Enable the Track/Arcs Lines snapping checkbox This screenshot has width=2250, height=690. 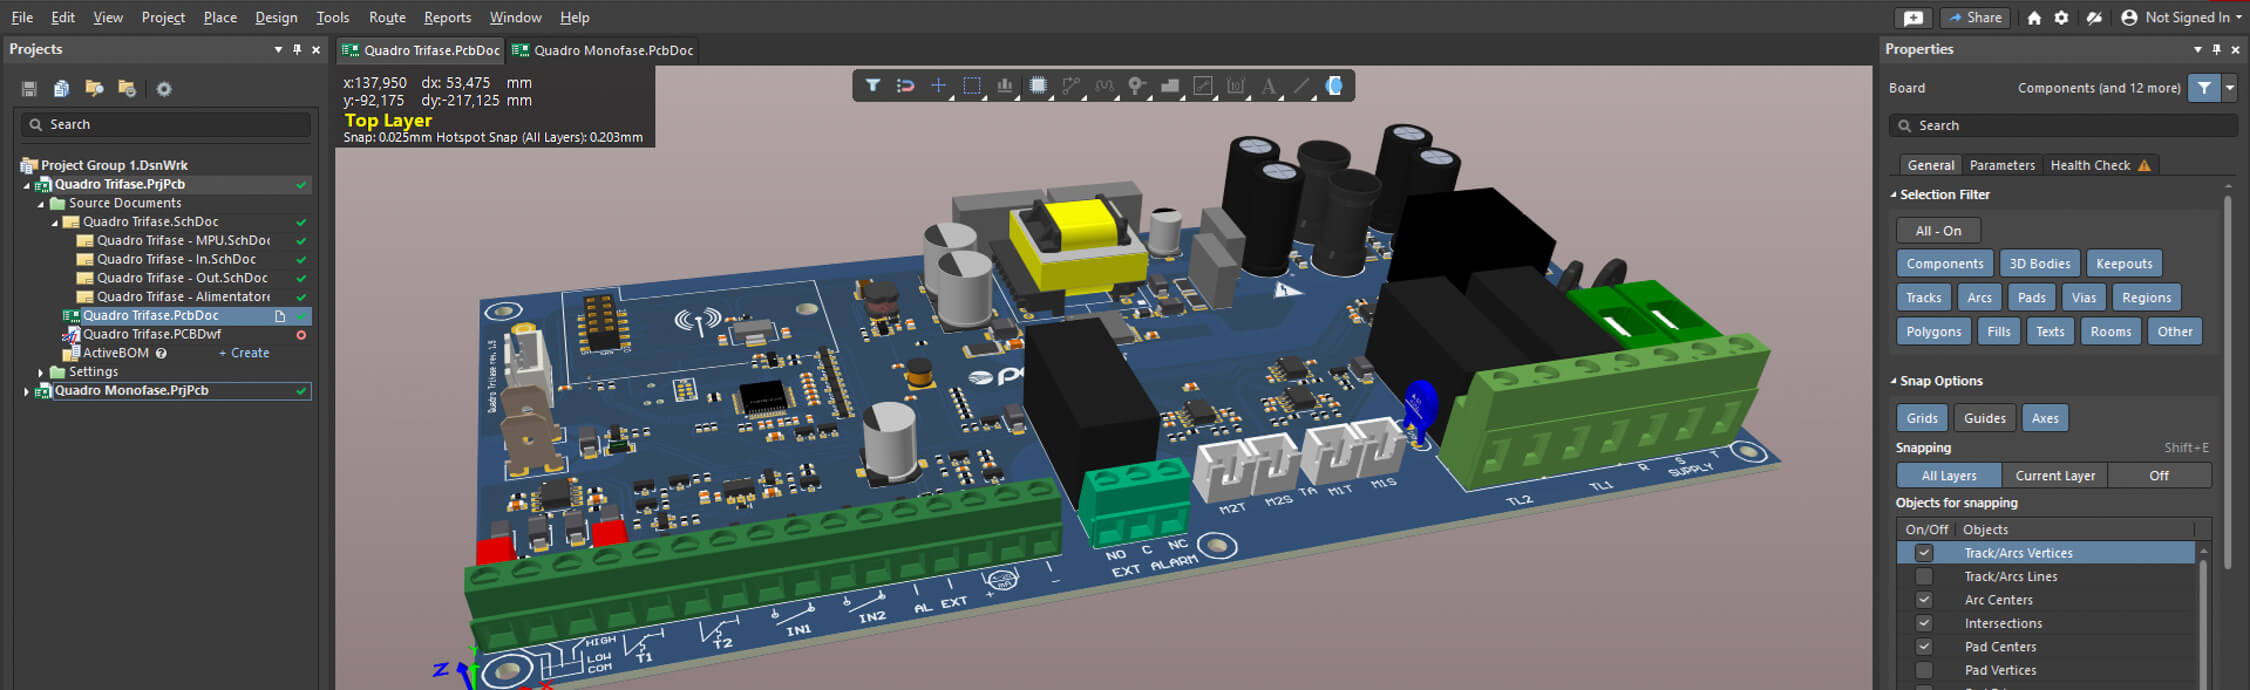click(1923, 576)
